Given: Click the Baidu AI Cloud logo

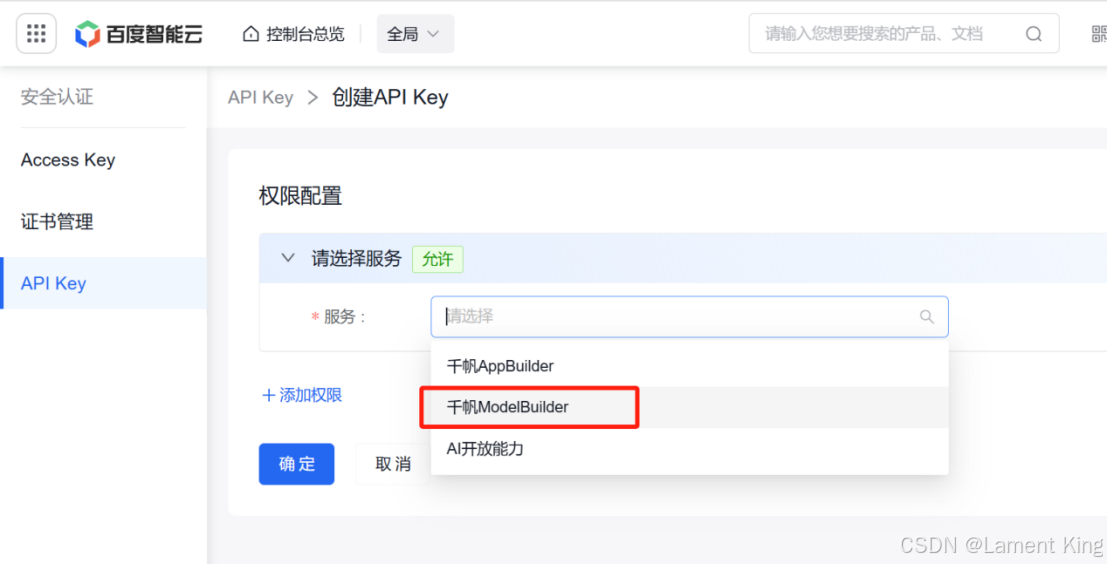Looking at the screenshot, I should pyautogui.click(x=139, y=34).
